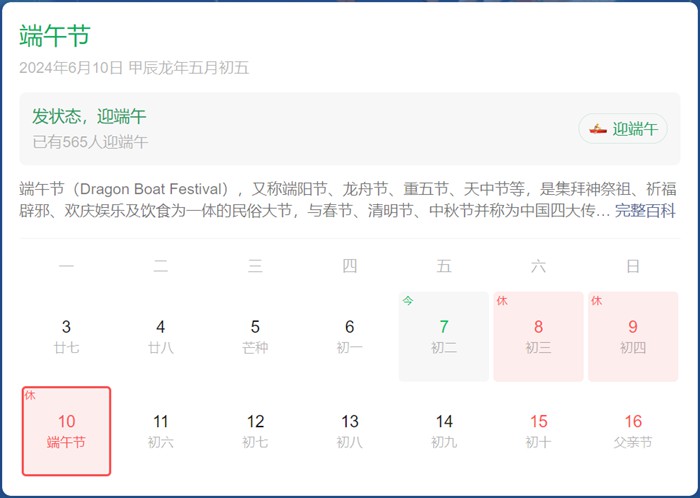Select June 12 初七 date
Screen dimensions: 700x498
point(255,431)
